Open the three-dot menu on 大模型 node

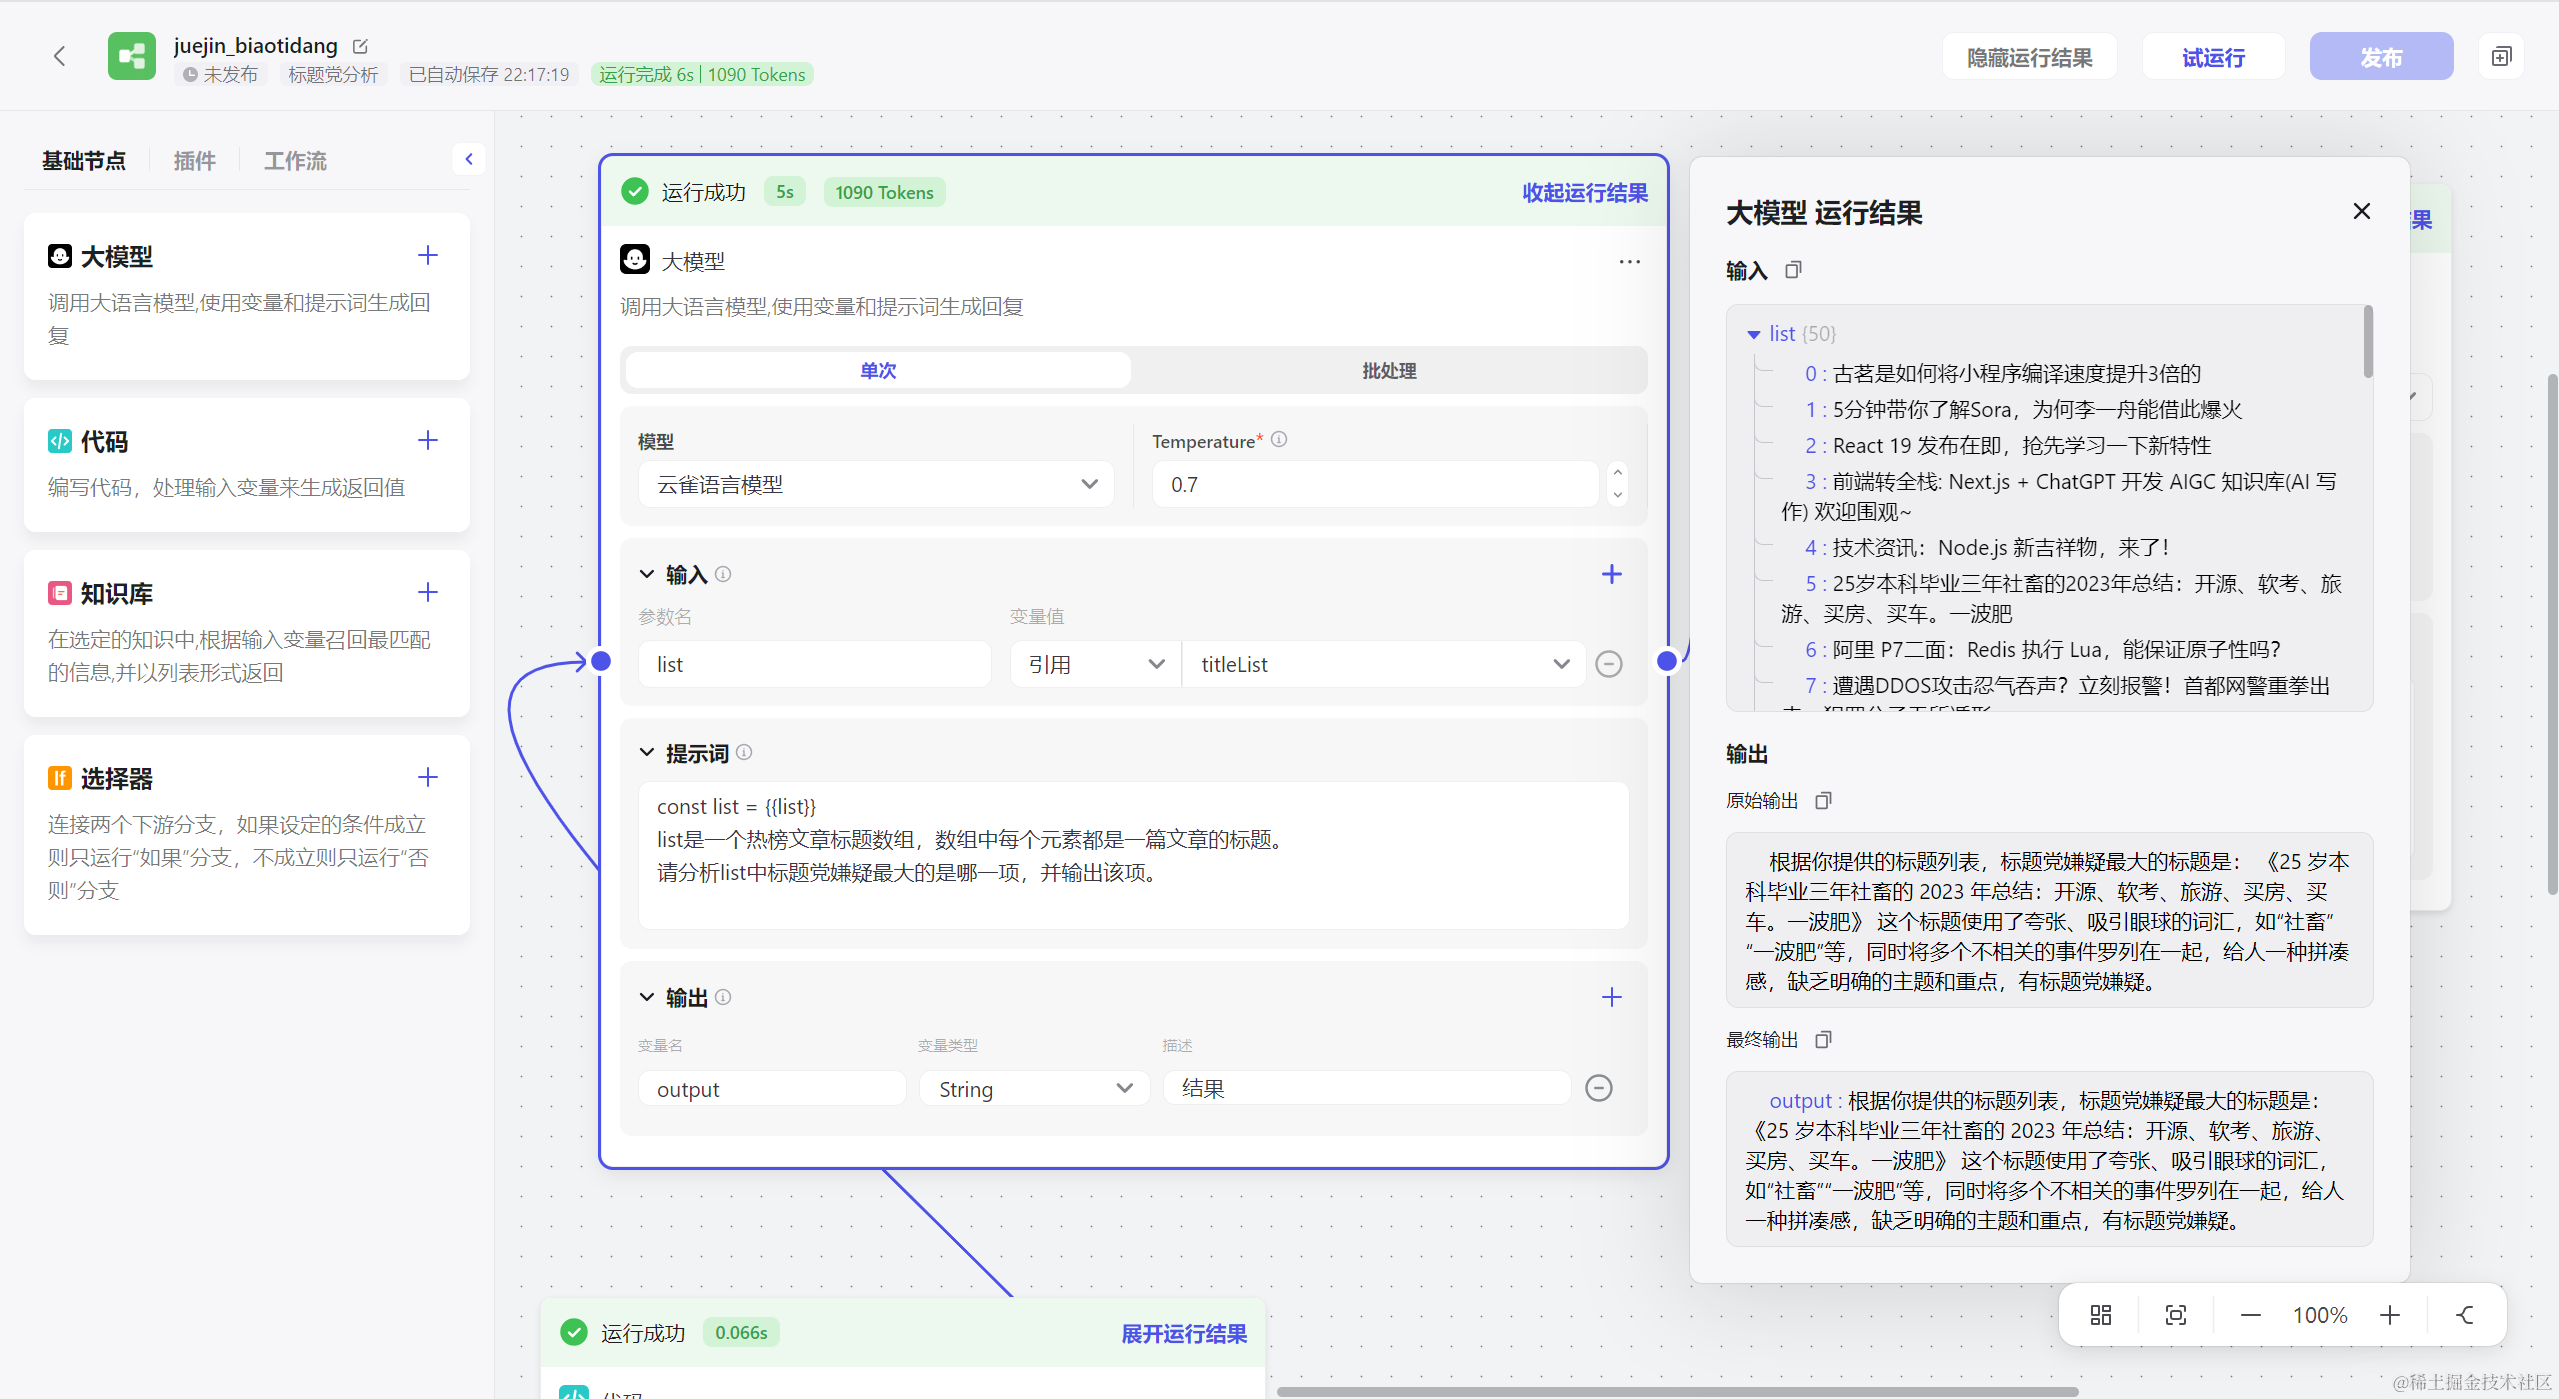tap(1629, 262)
